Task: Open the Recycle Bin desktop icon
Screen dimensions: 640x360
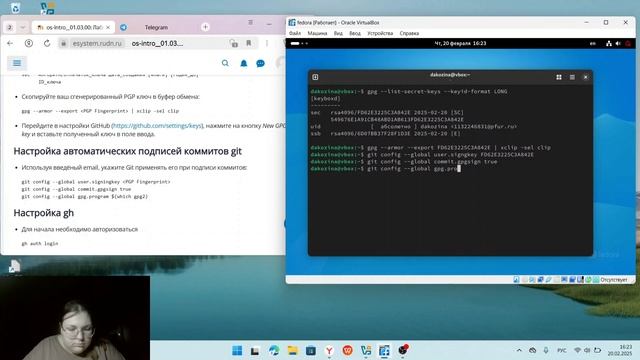Action: point(16,7)
